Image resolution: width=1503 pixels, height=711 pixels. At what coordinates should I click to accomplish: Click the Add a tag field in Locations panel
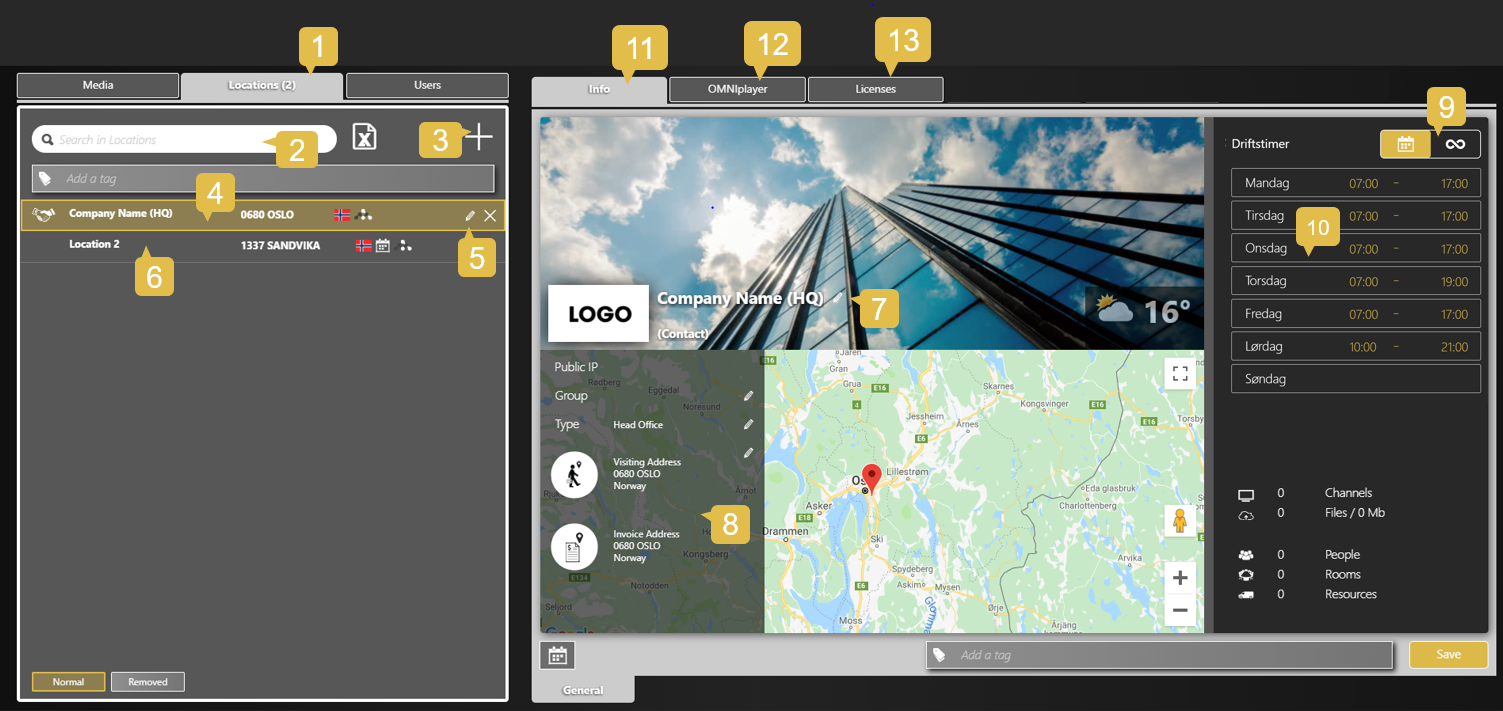tap(263, 178)
